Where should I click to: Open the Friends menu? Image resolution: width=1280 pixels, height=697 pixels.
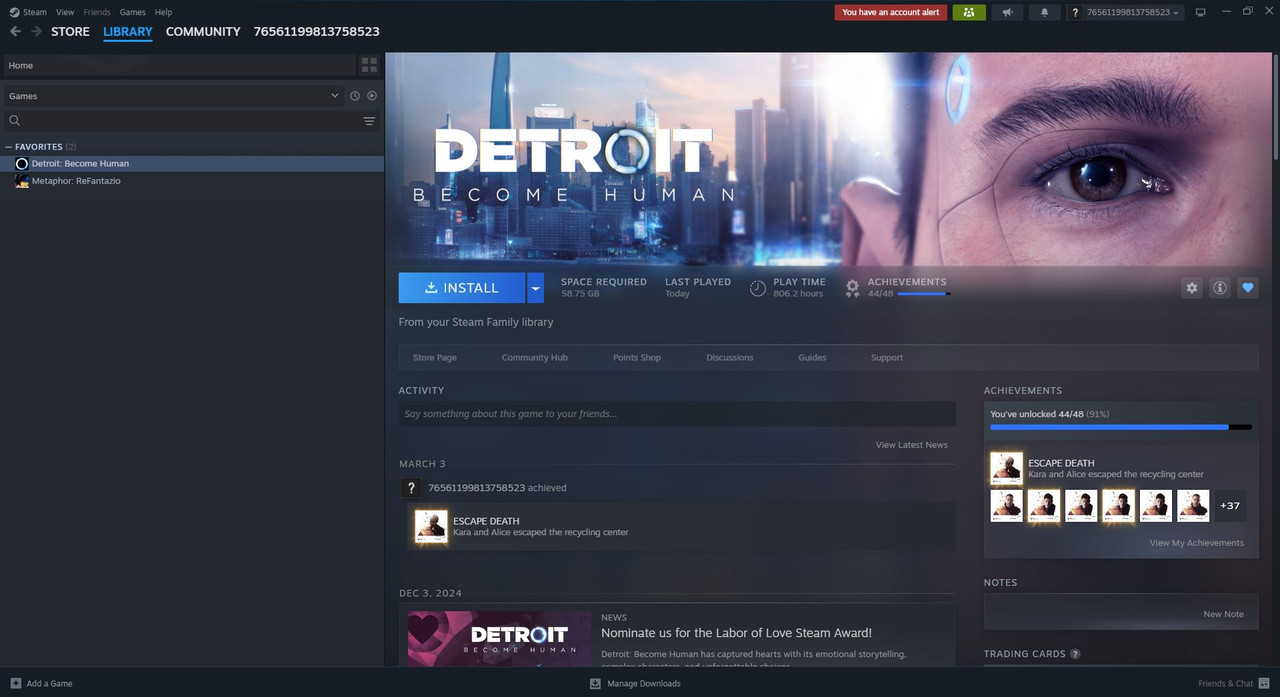pos(97,12)
